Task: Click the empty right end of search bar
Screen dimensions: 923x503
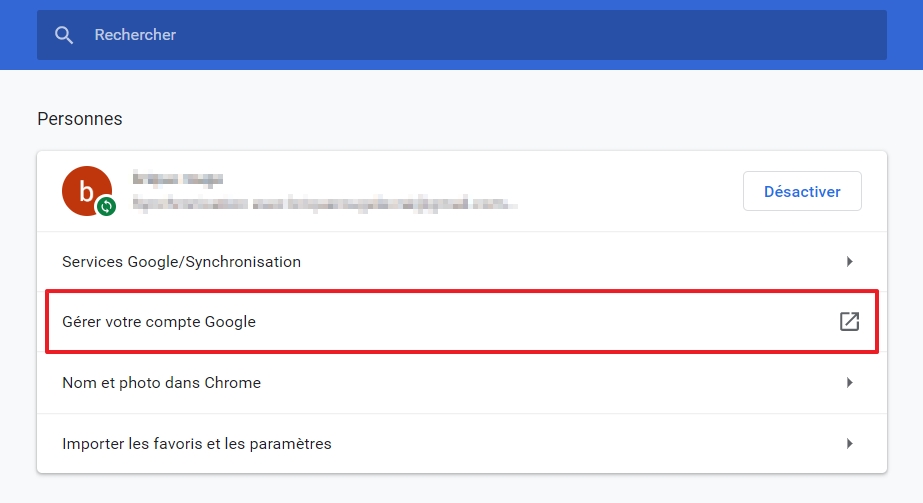Action: click(x=800, y=35)
